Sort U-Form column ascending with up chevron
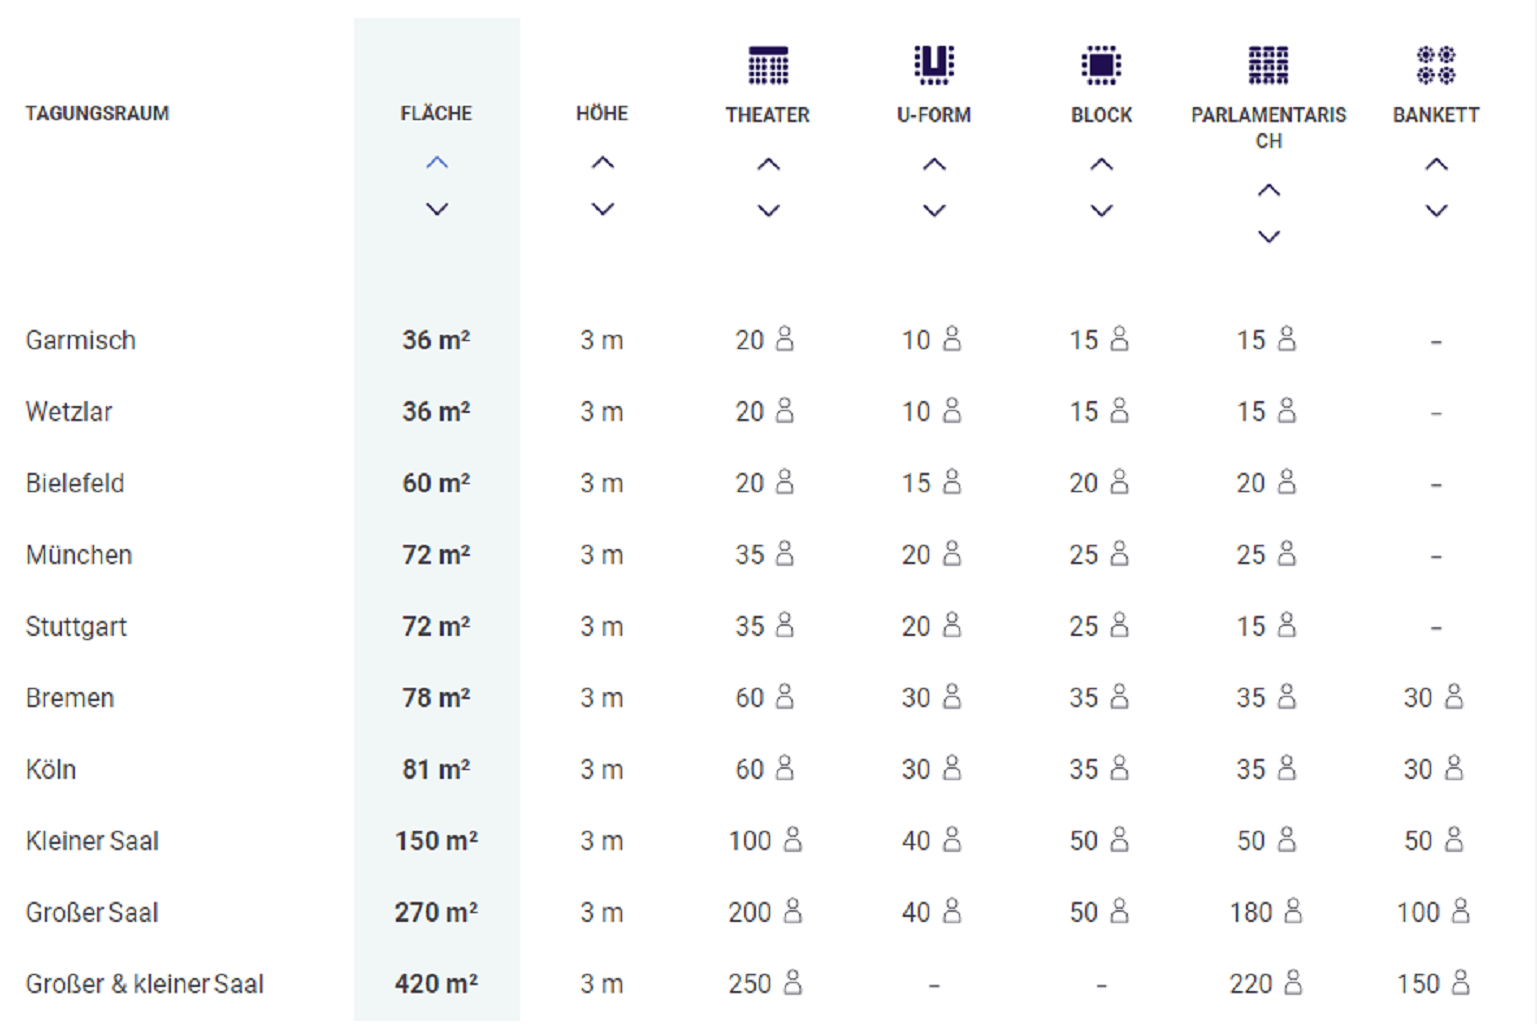This screenshot has width=1537, height=1024. click(934, 164)
